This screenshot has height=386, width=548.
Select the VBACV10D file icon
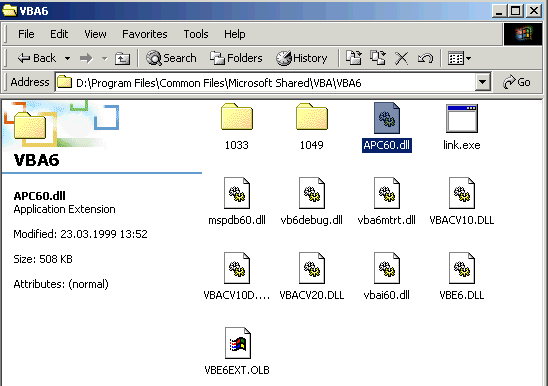coord(237,268)
